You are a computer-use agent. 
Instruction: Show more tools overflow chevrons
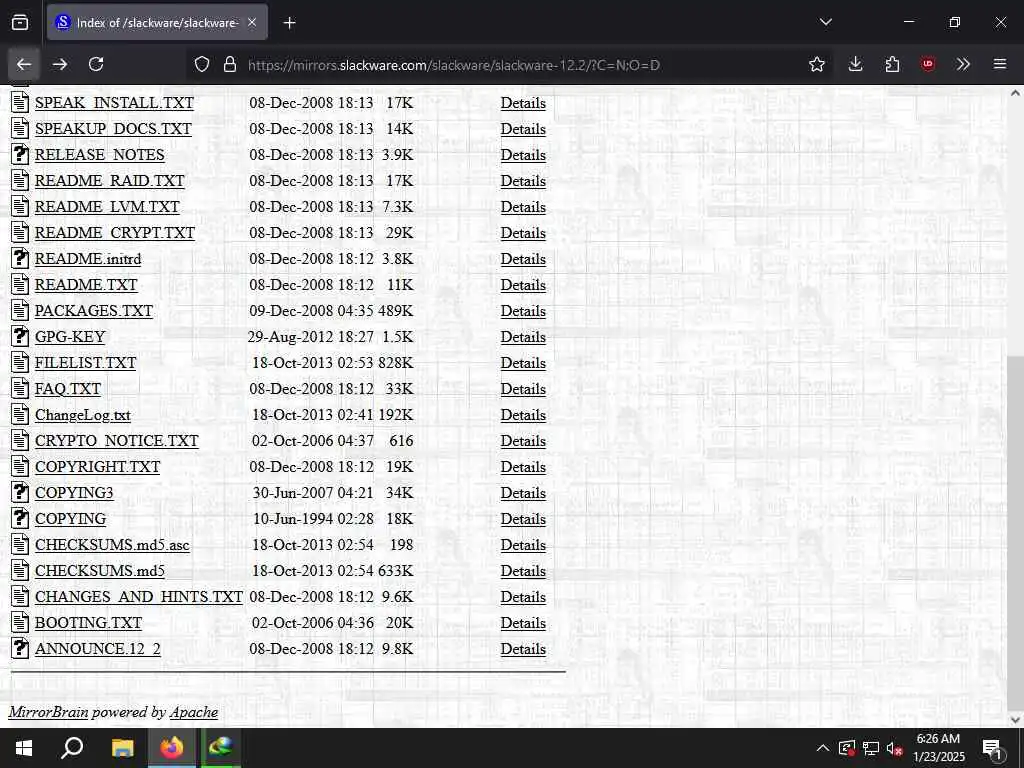[x=963, y=64]
